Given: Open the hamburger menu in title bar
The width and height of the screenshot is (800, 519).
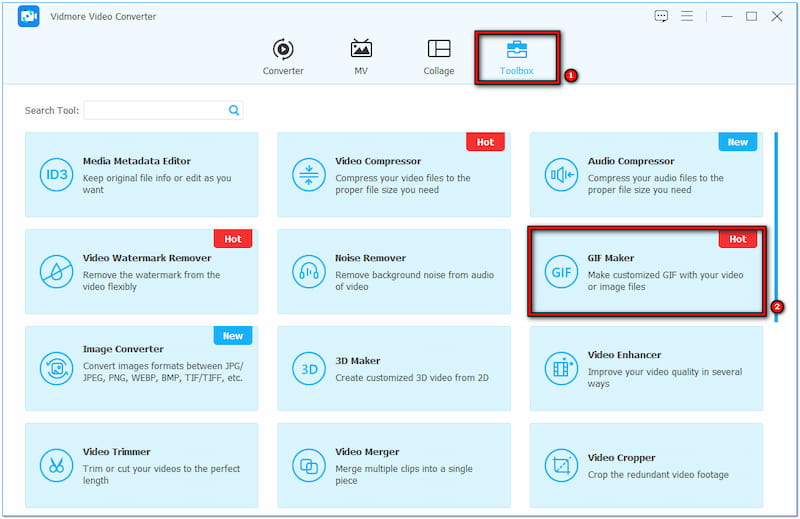Looking at the screenshot, I should [687, 16].
